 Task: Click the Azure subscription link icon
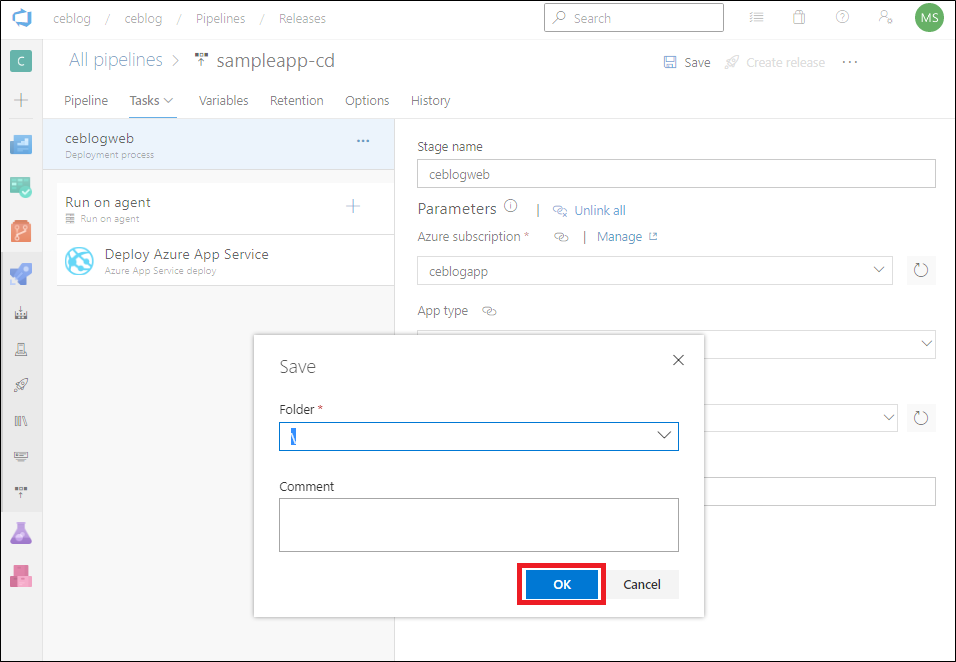pos(561,237)
